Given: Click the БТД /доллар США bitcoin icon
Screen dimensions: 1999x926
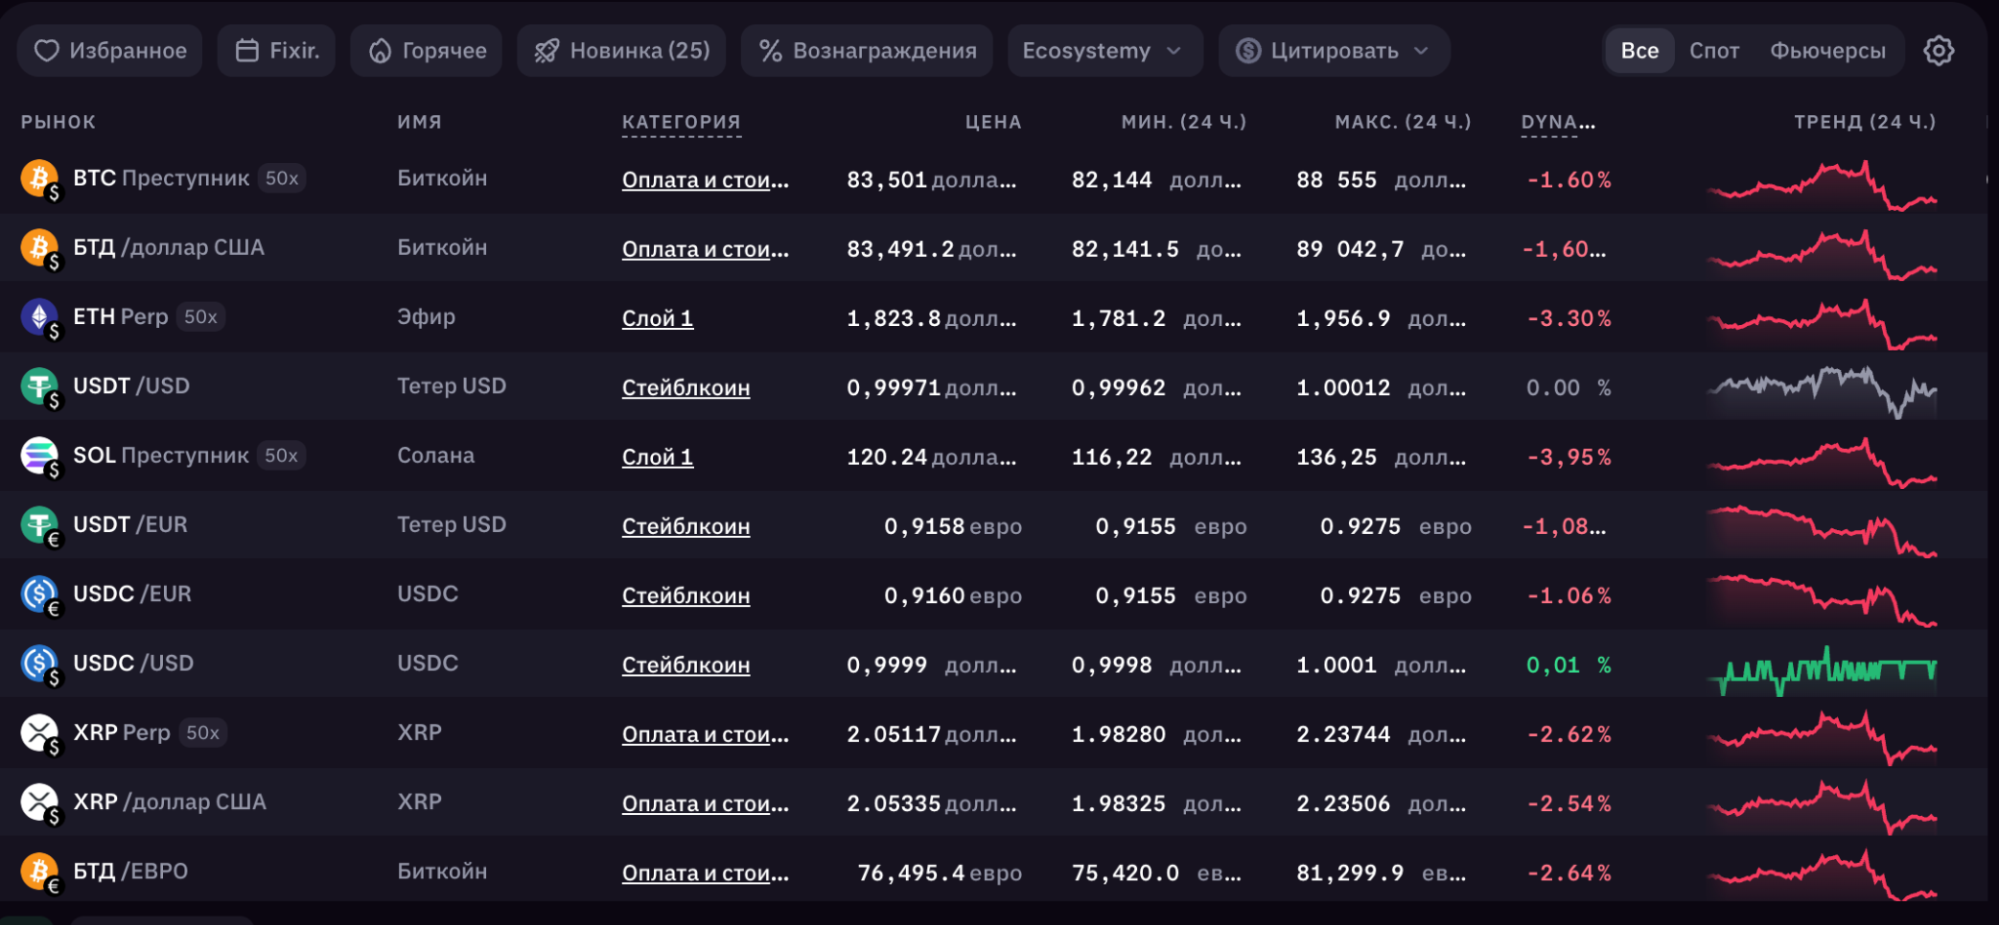Looking at the screenshot, I should [39, 248].
